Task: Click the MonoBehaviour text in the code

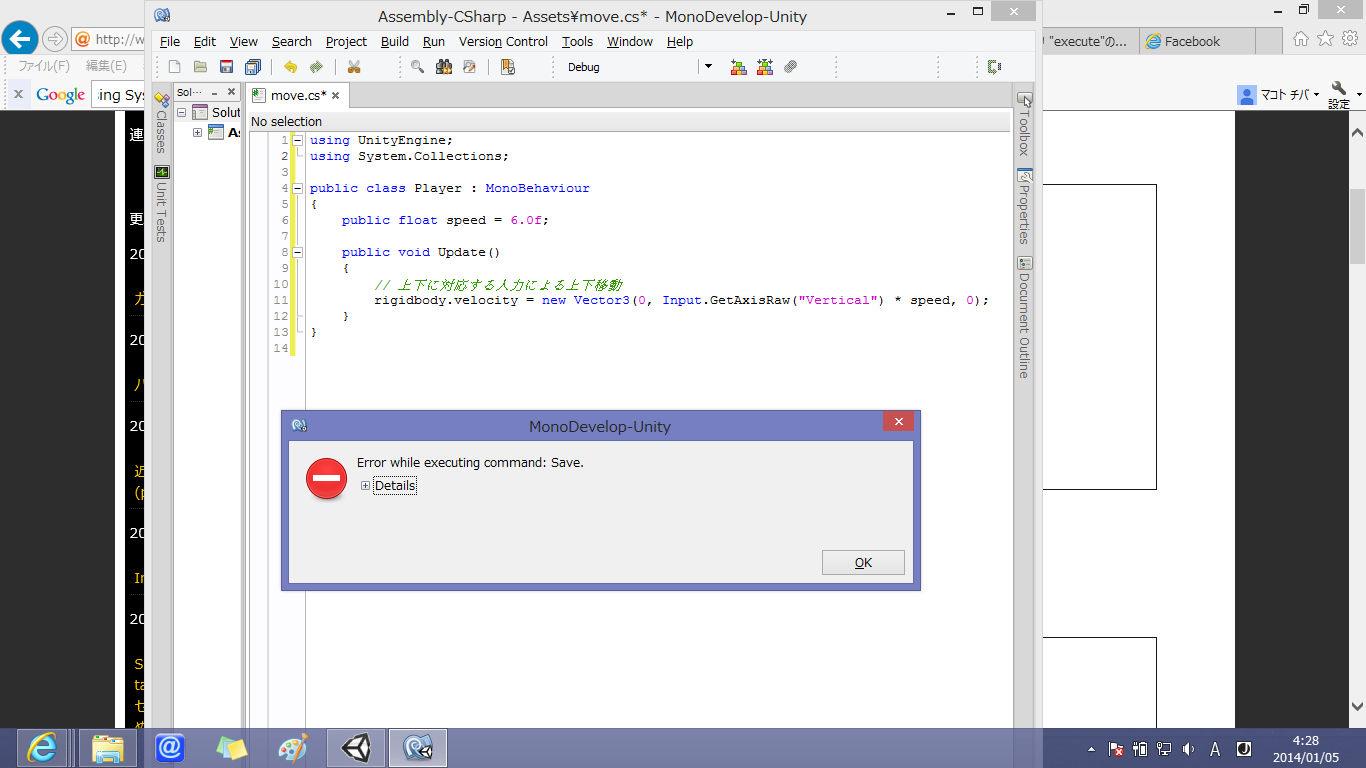Action: click(537, 188)
